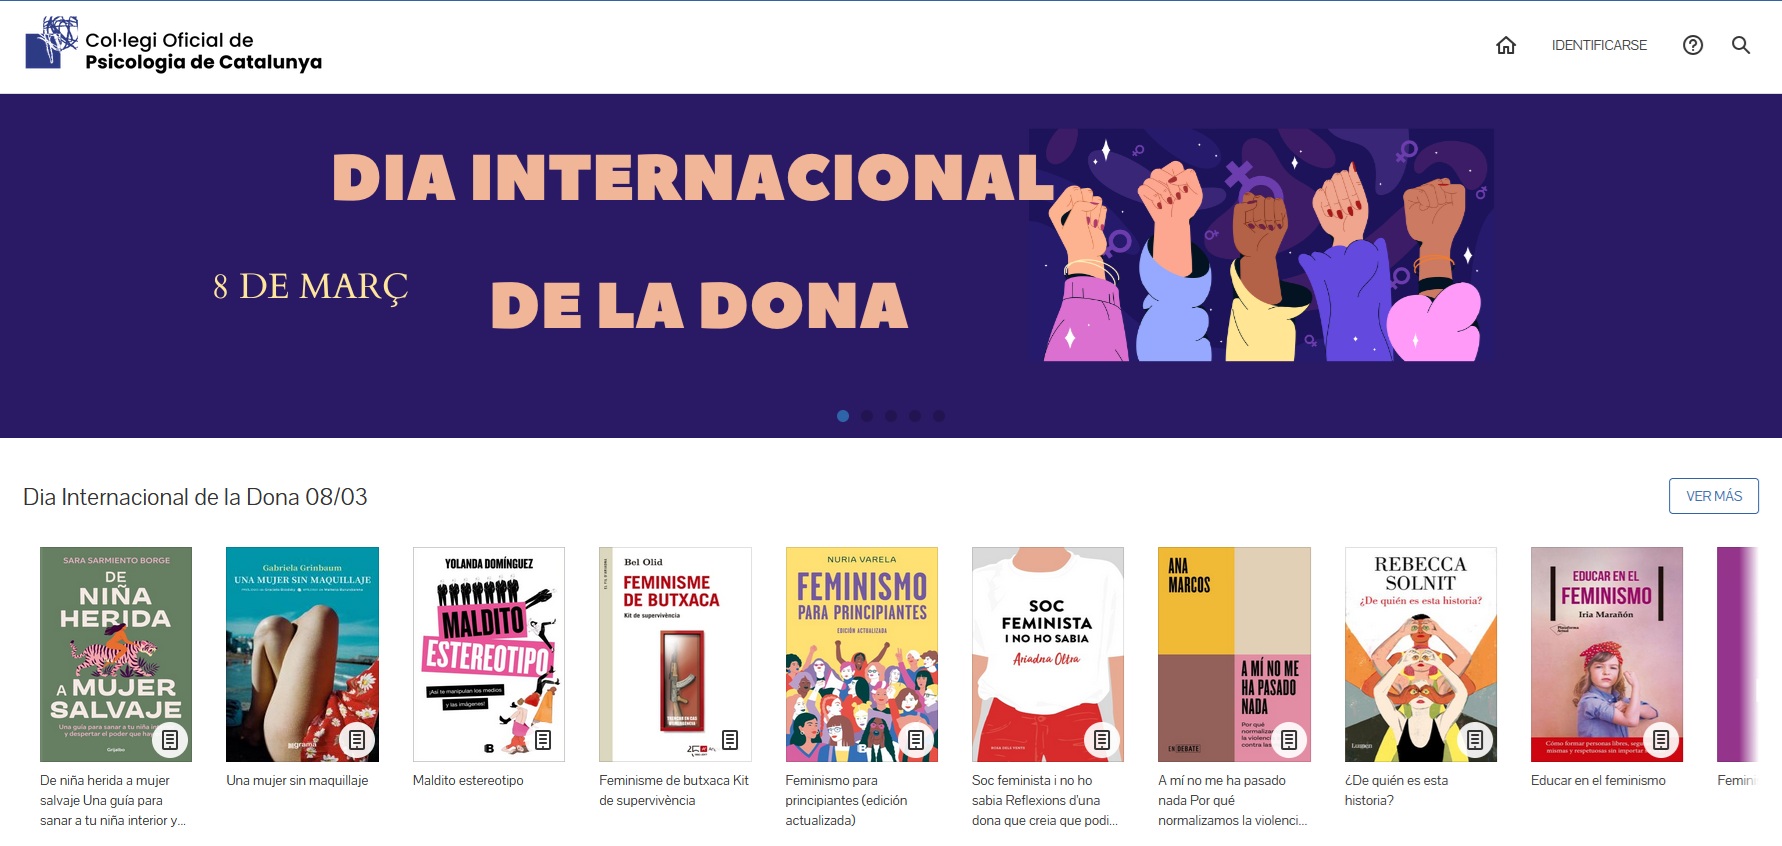
Task: Click the ebook icon on Maldito estereotipo cover
Action: [x=543, y=740]
